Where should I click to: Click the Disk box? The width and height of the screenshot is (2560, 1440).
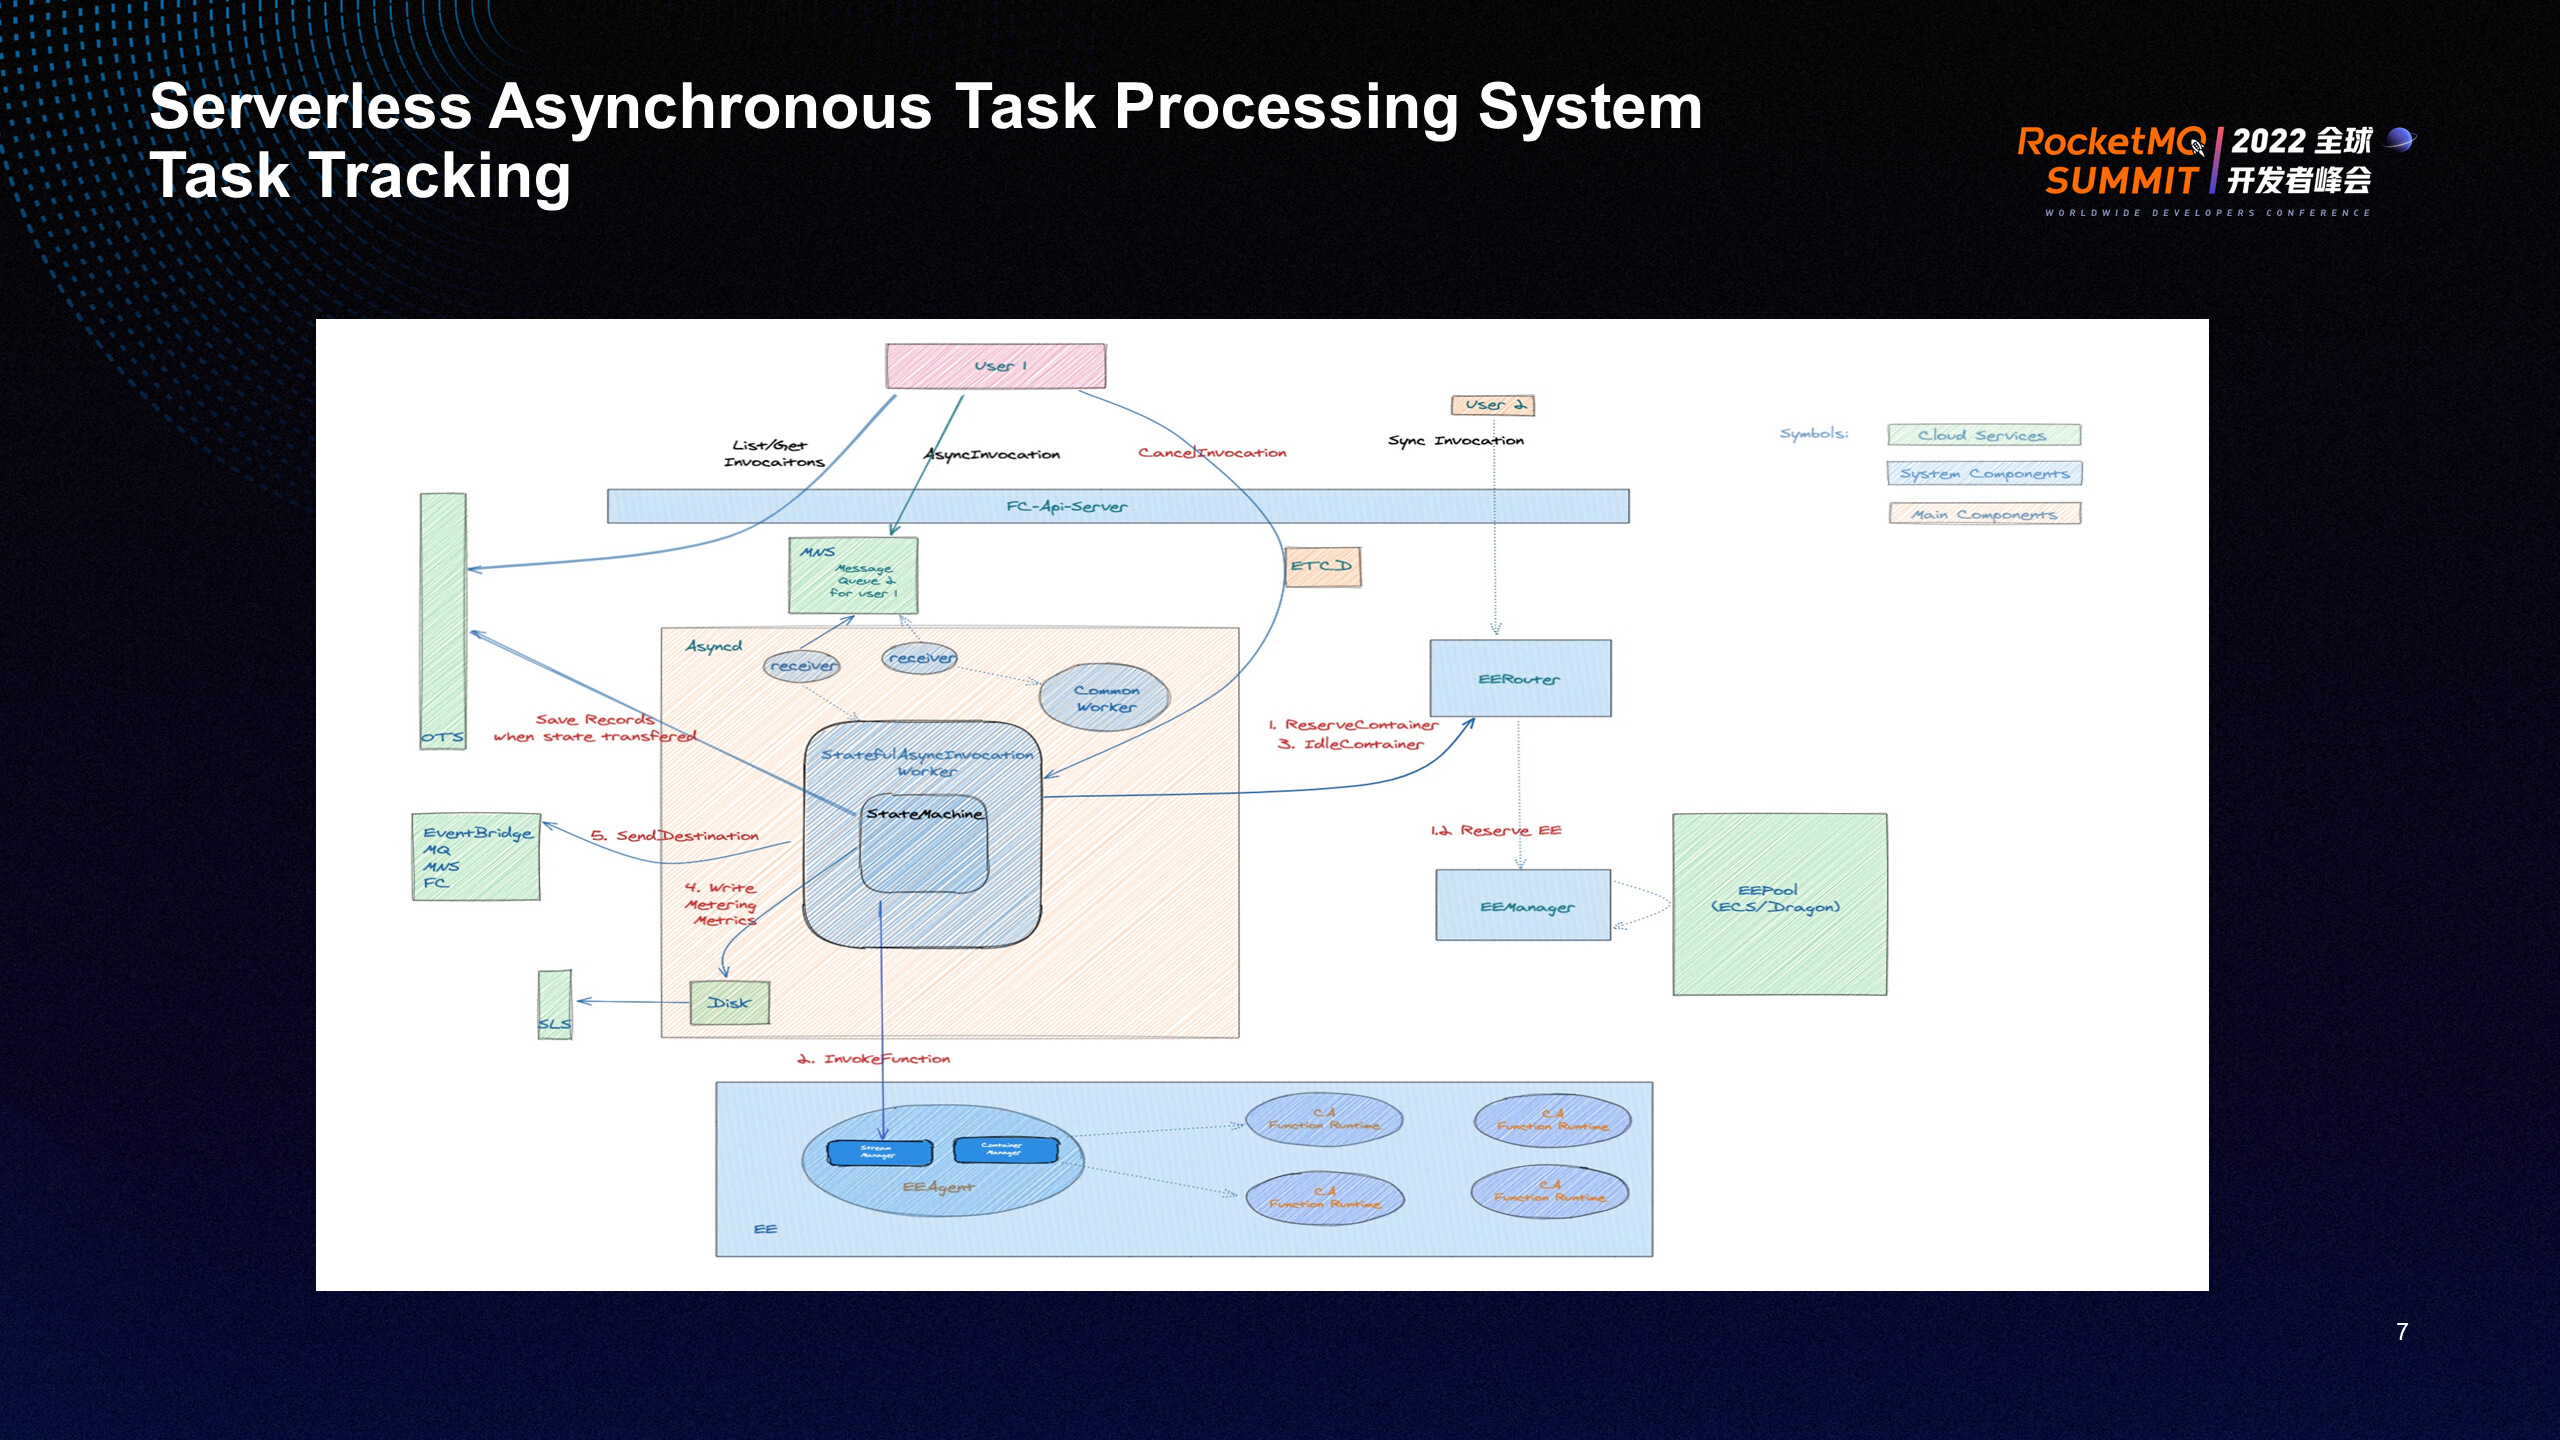pyautogui.click(x=729, y=1002)
